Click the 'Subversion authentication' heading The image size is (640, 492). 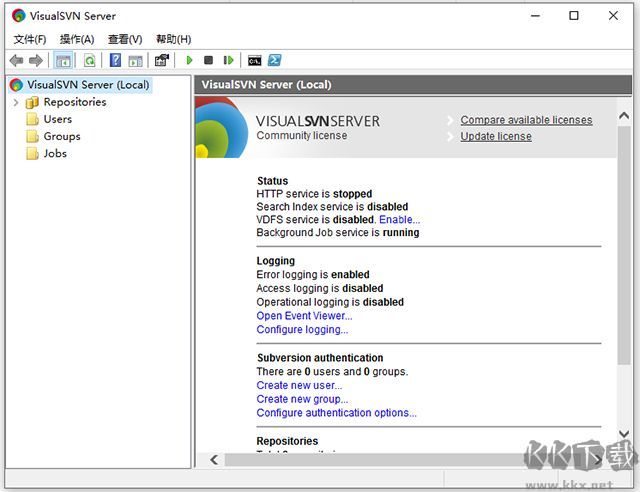[320, 358]
